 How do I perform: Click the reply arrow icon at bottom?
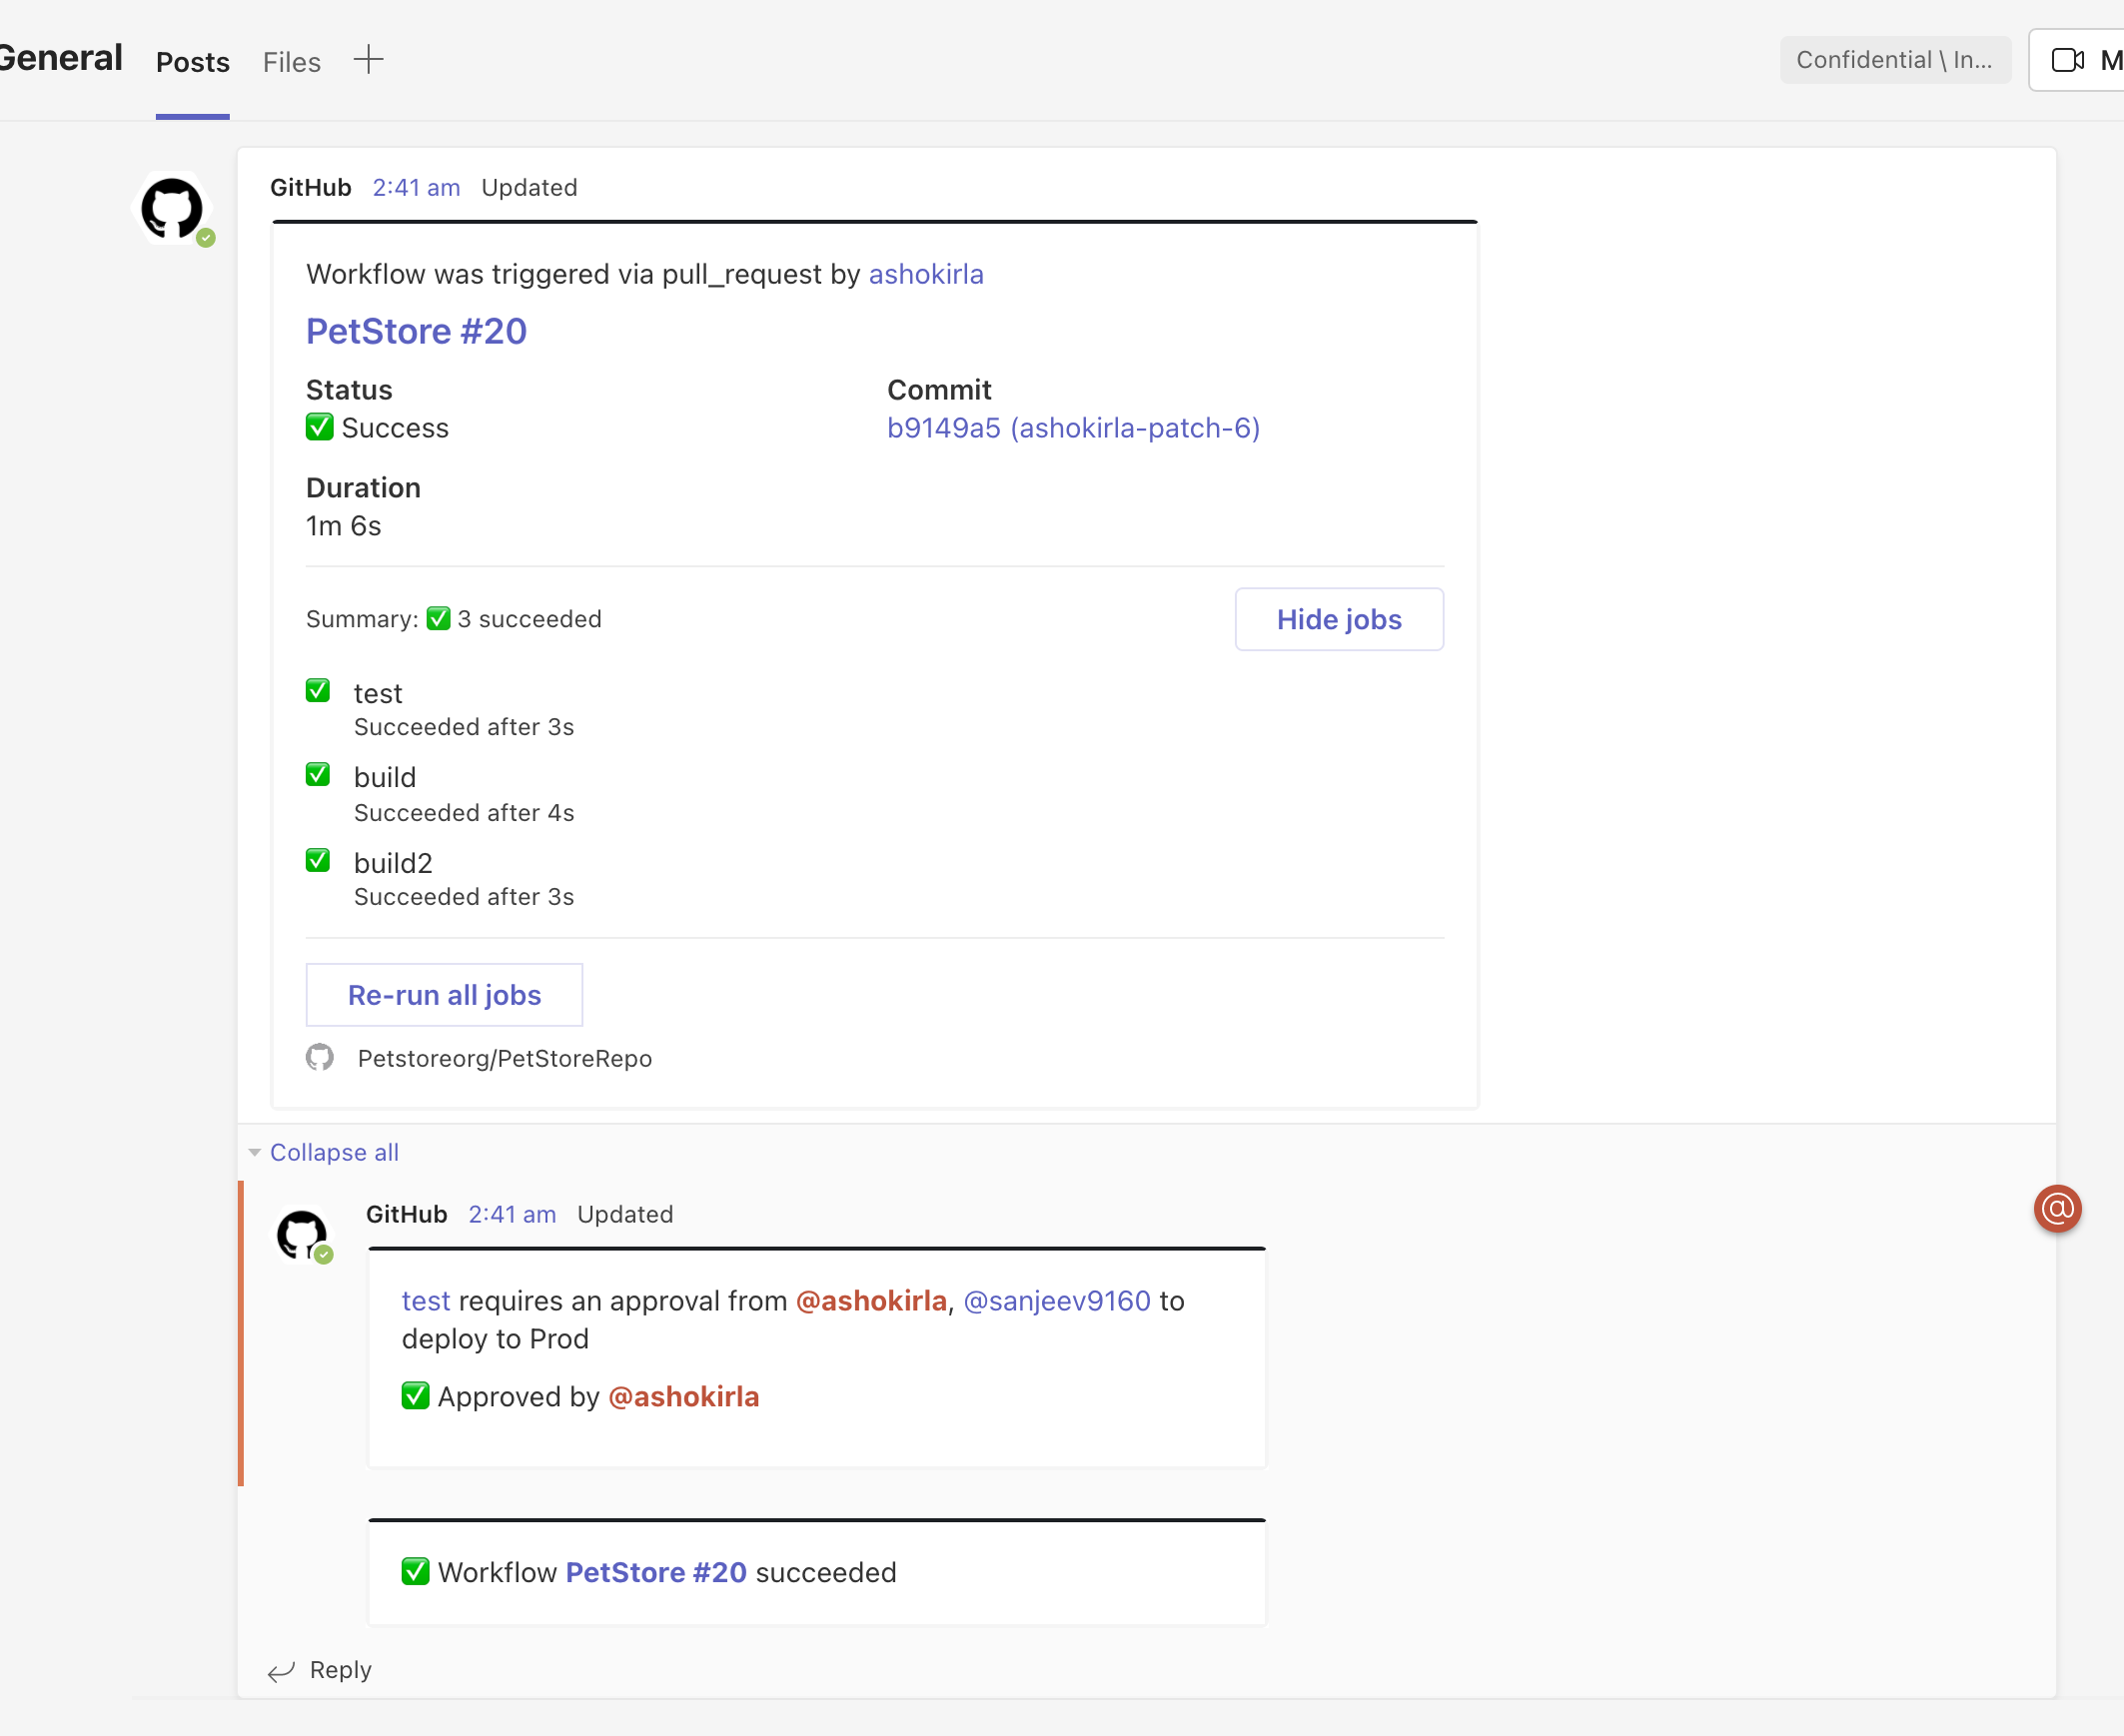coord(277,1669)
